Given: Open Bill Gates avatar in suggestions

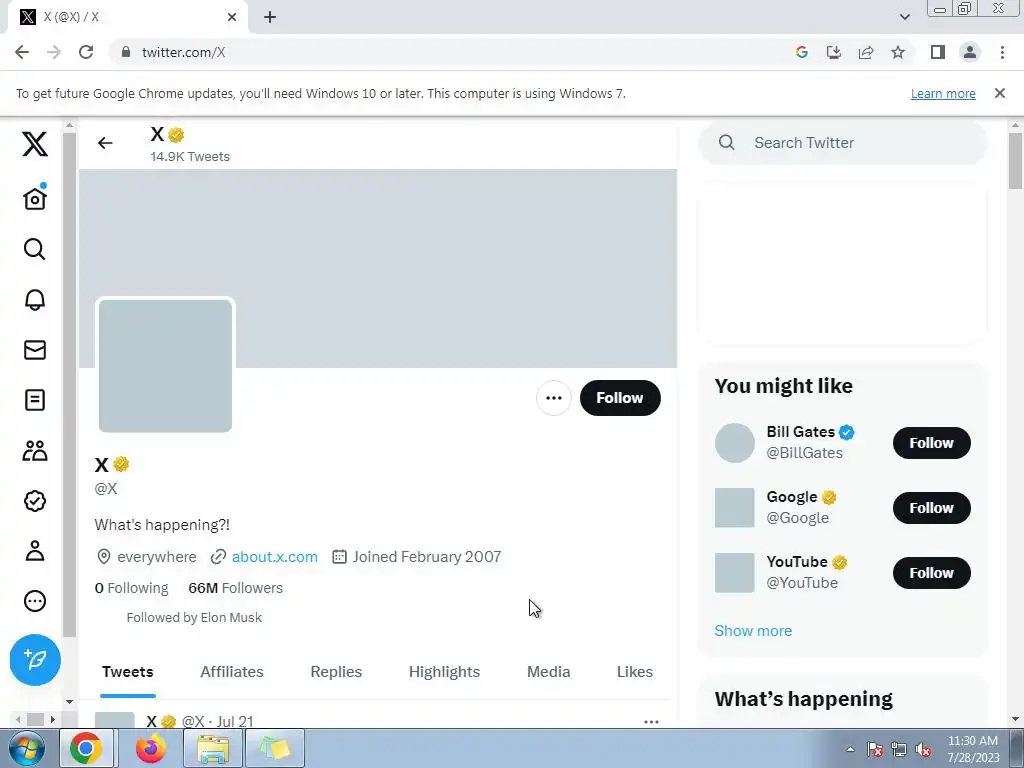Looking at the screenshot, I should tap(734, 443).
